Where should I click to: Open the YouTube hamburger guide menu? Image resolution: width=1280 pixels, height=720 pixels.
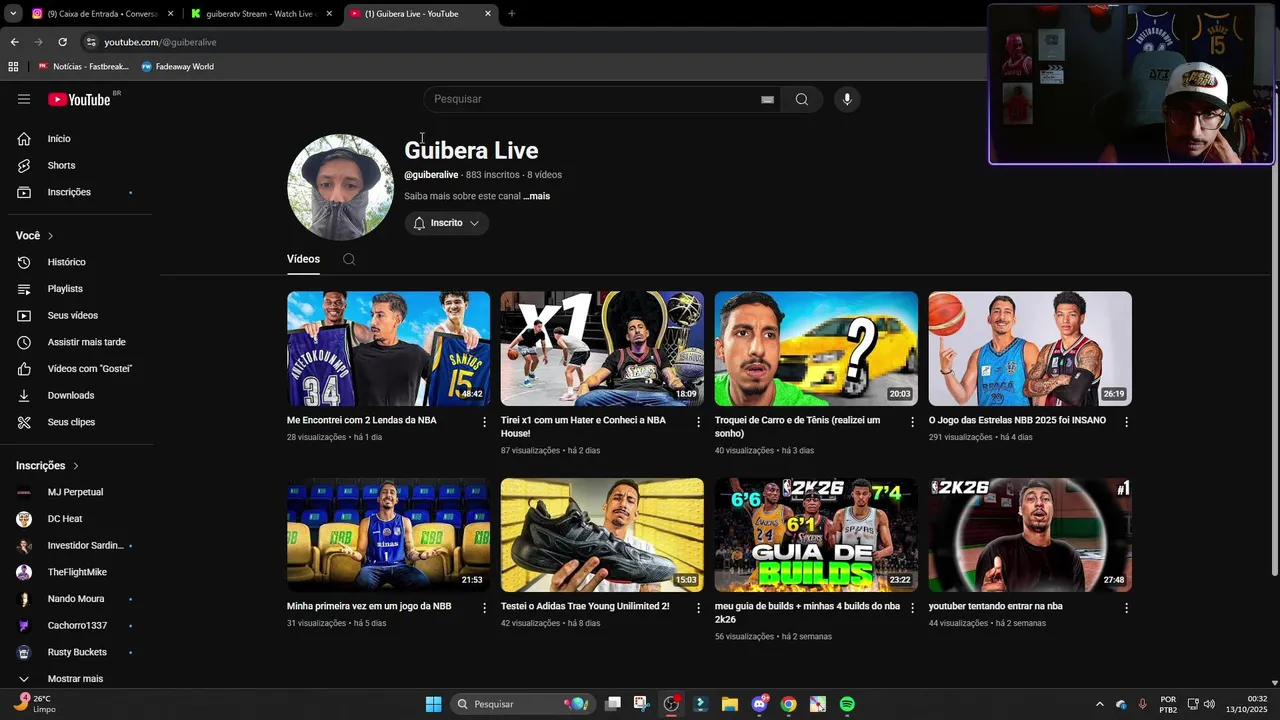[x=24, y=99]
